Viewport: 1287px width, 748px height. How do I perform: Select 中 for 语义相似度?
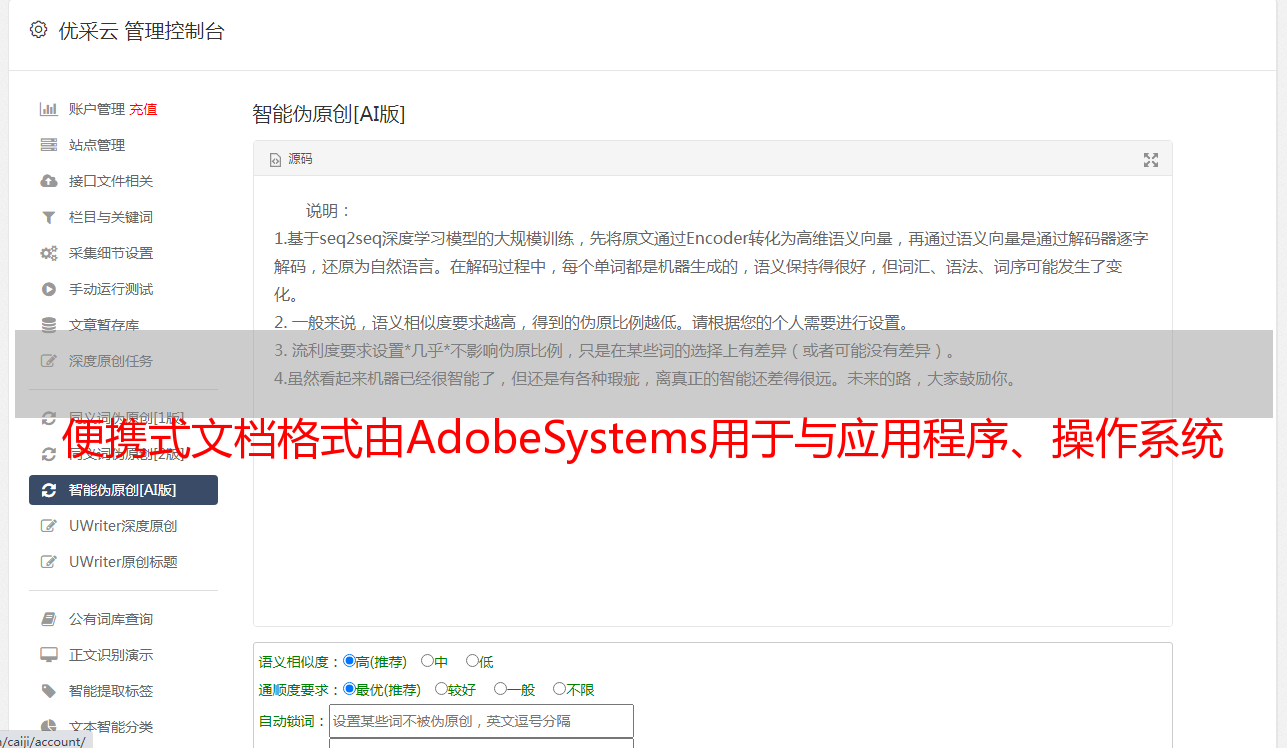427,661
